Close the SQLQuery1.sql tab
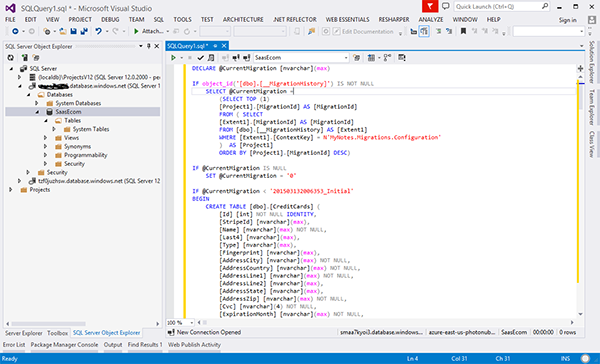The width and height of the screenshot is (600, 364). [x=224, y=46]
